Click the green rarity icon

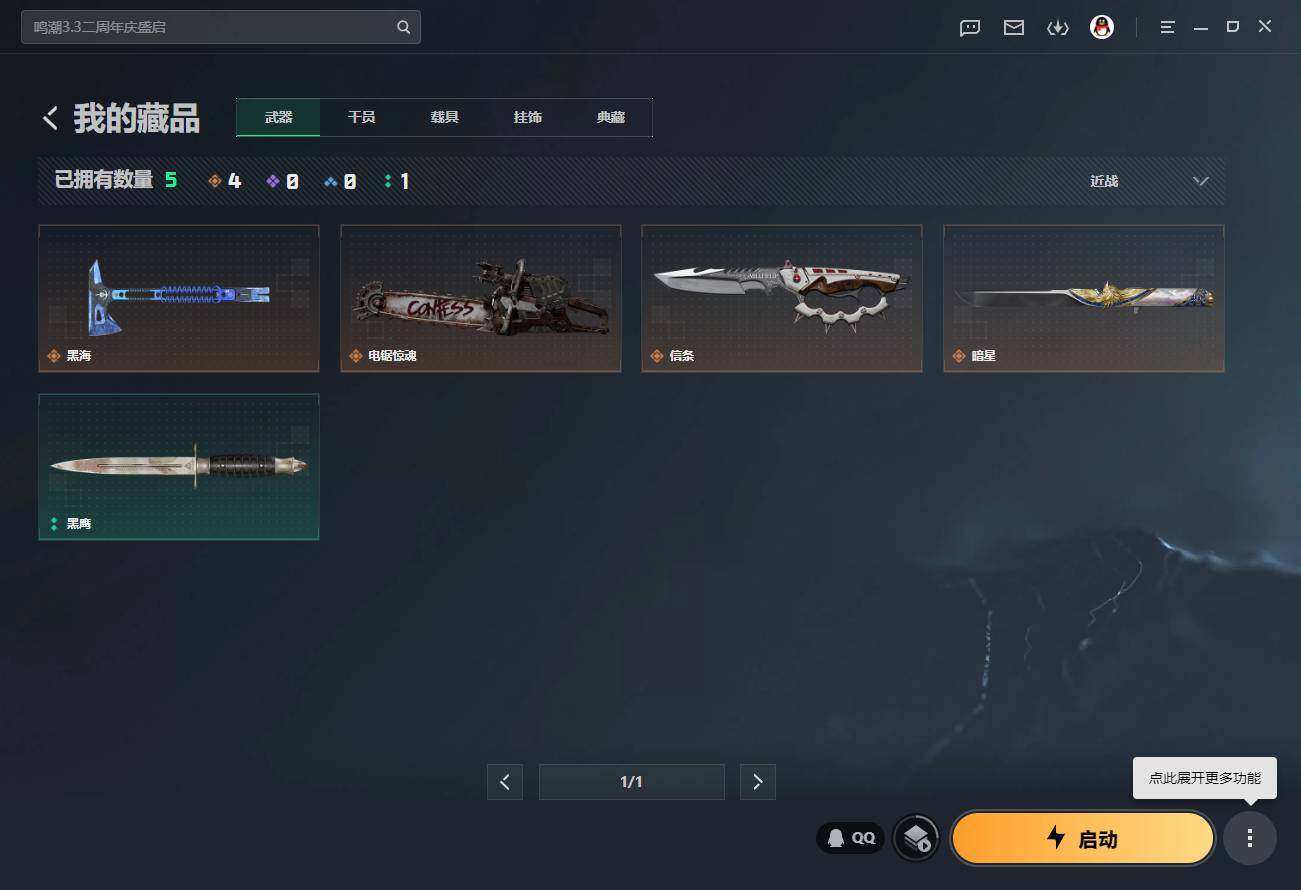pyautogui.click(x=388, y=181)
